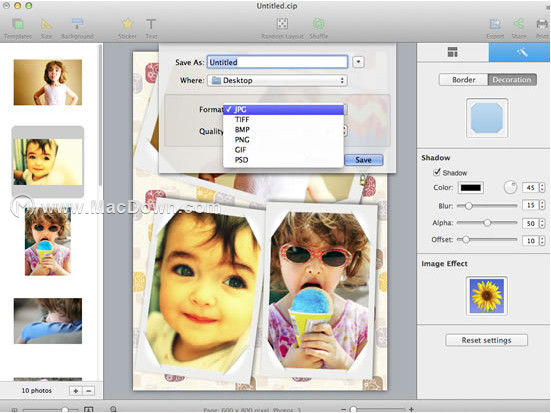The height and width of the screenshot is (413, 551).
Task: Click the Reset settings button
Action: tap(486, 340)
